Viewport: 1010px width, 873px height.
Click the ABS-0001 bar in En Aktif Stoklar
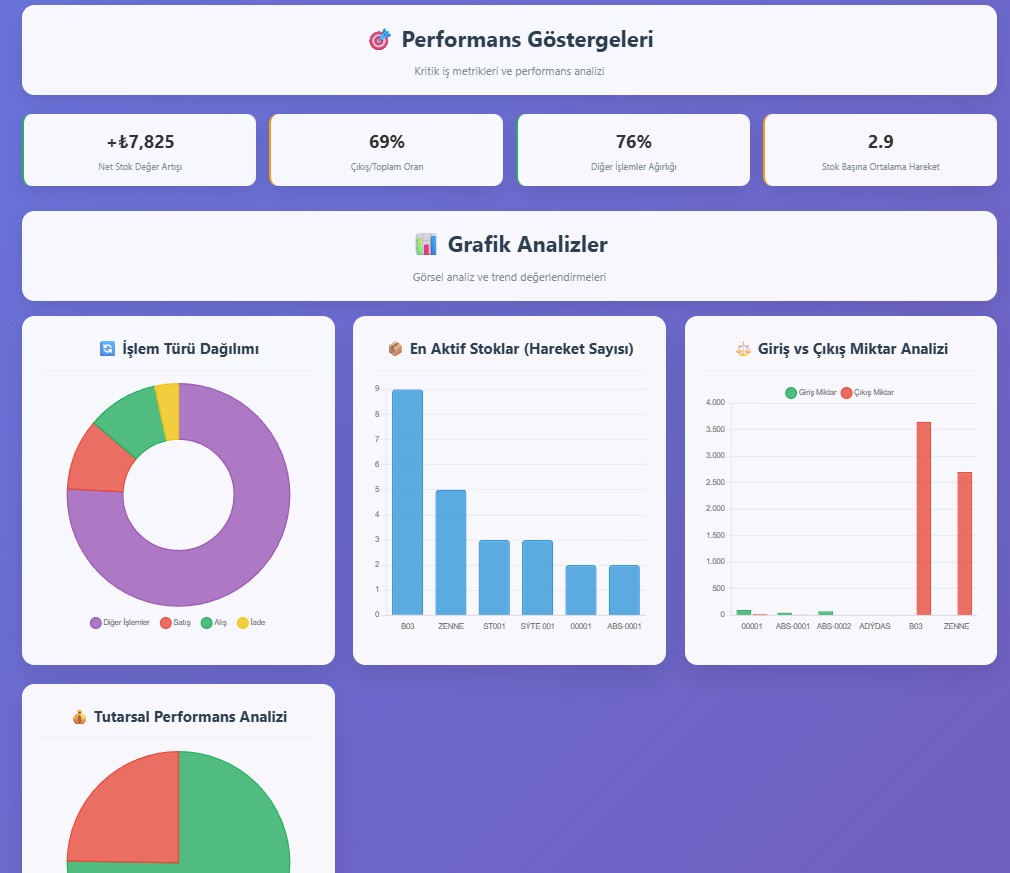[x=624, y=590]
